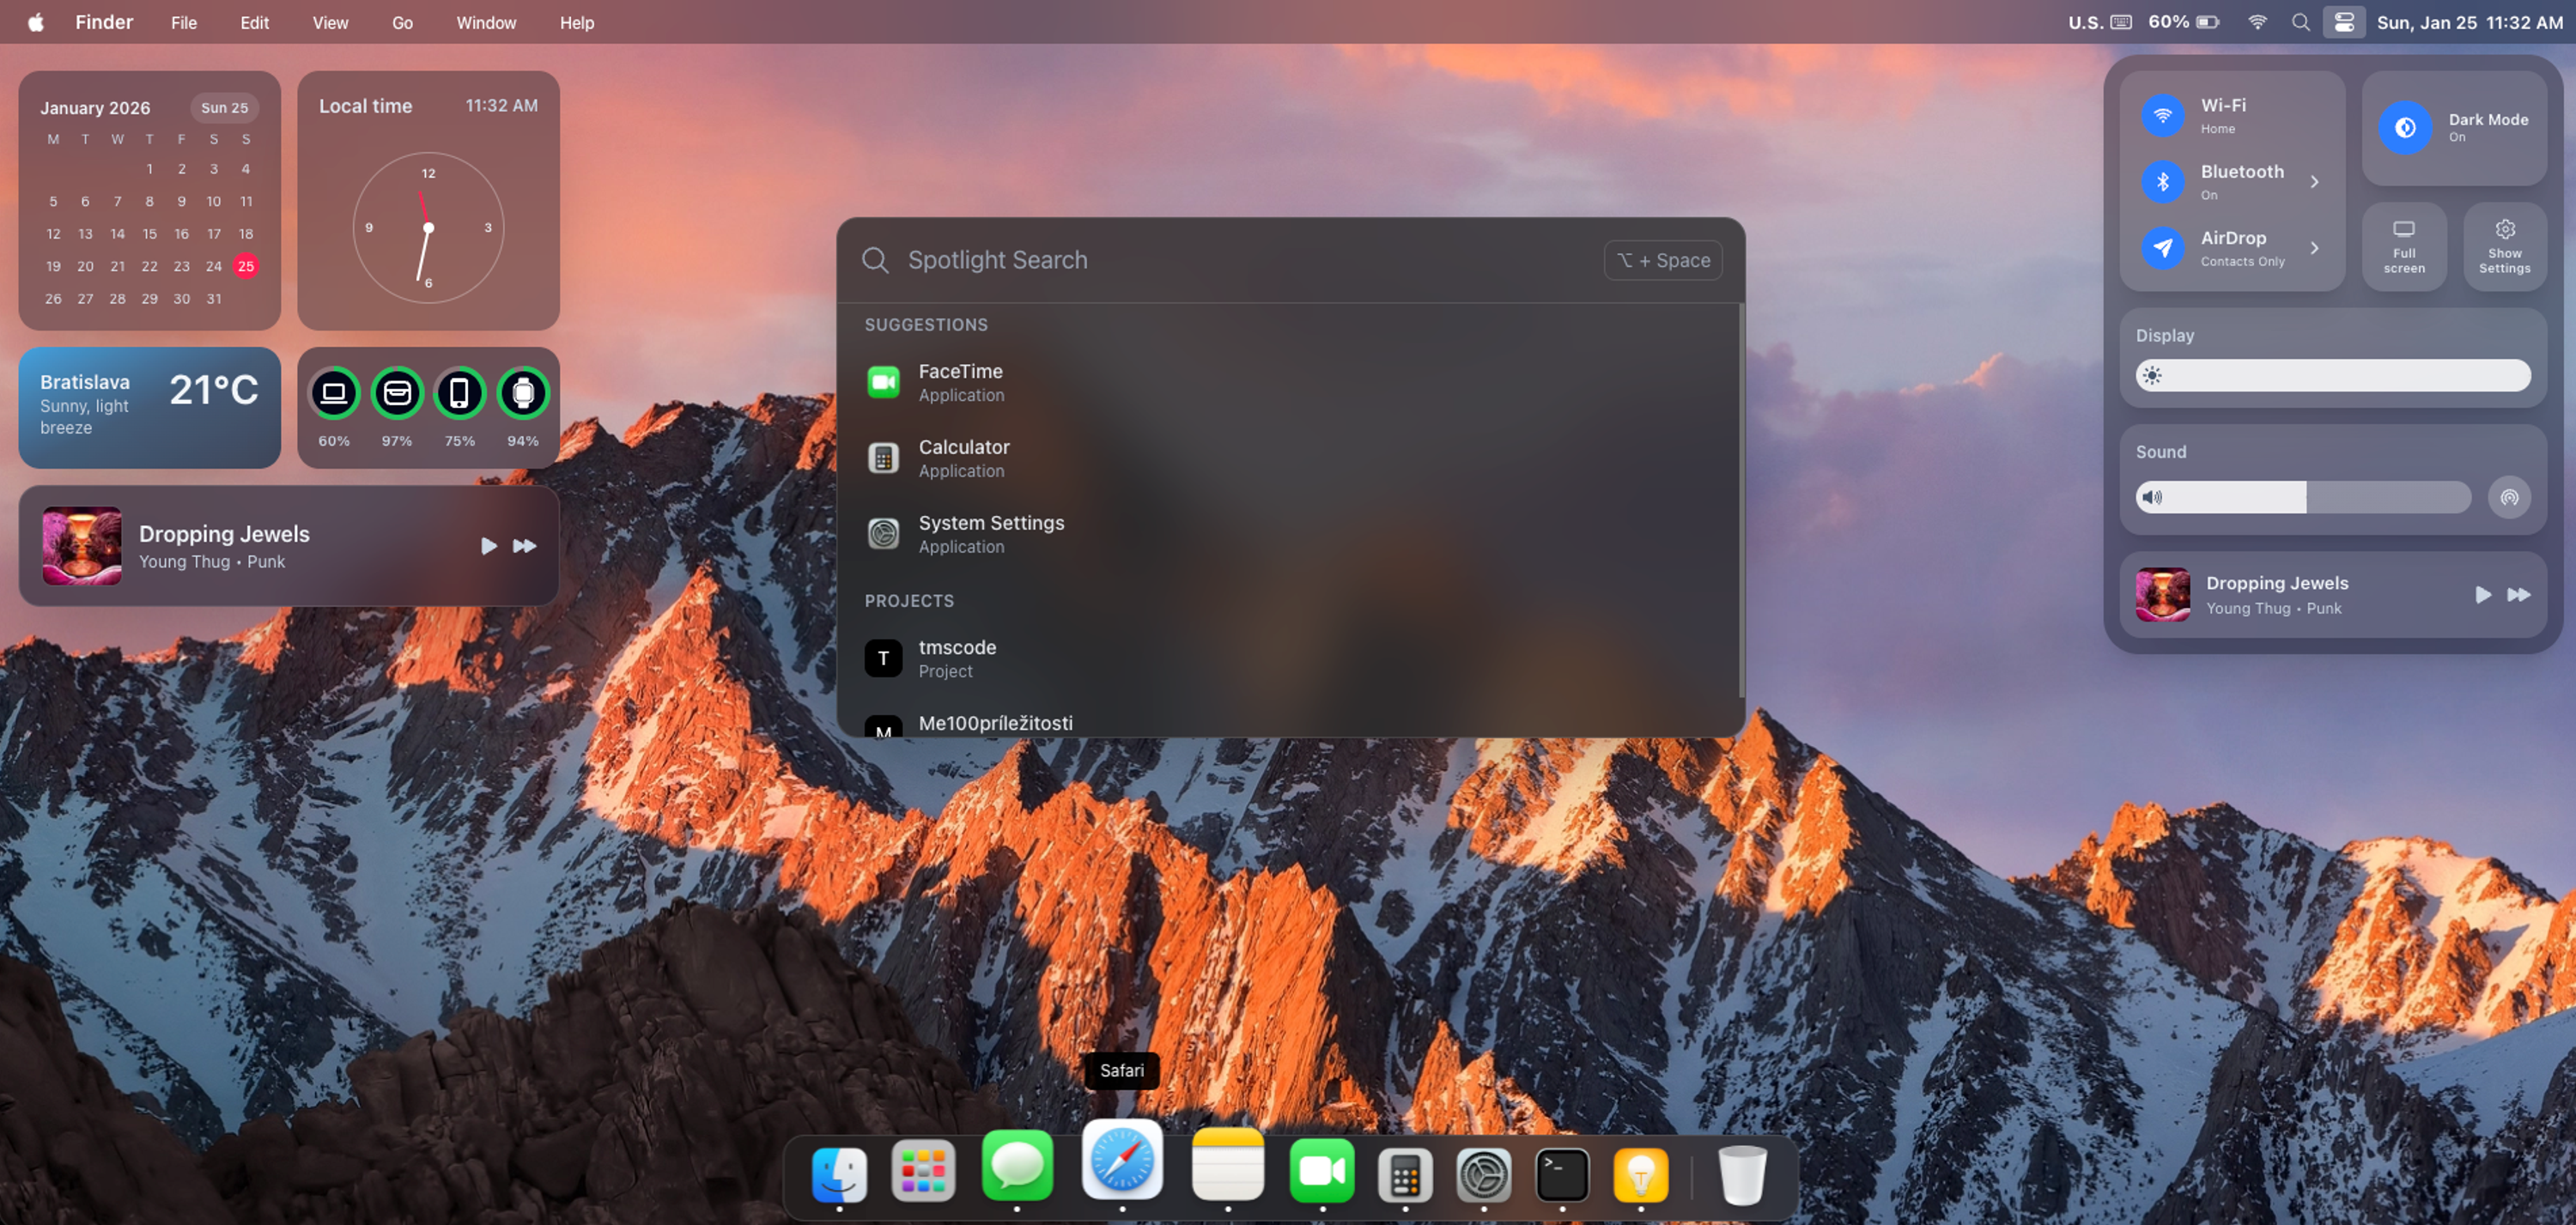Screen dimensions: 2576x1225
Task: Expand AirDrop options chevron
Action: pyautogui.click(x=2314, y=248)
